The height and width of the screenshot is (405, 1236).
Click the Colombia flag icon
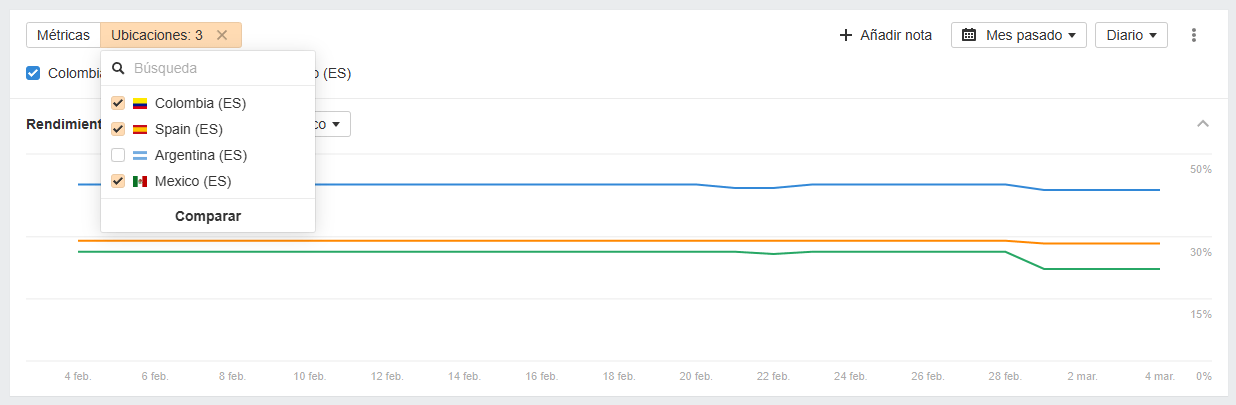coord(140,103)
